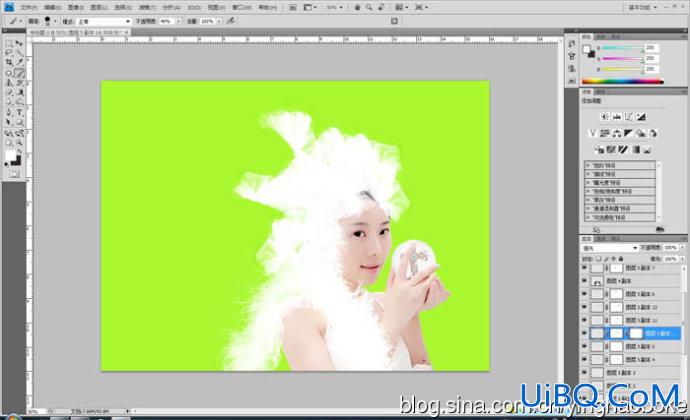Pick the Rotate View tool in application bar
The width and height of the screenshot is (690, 420).
381,7
